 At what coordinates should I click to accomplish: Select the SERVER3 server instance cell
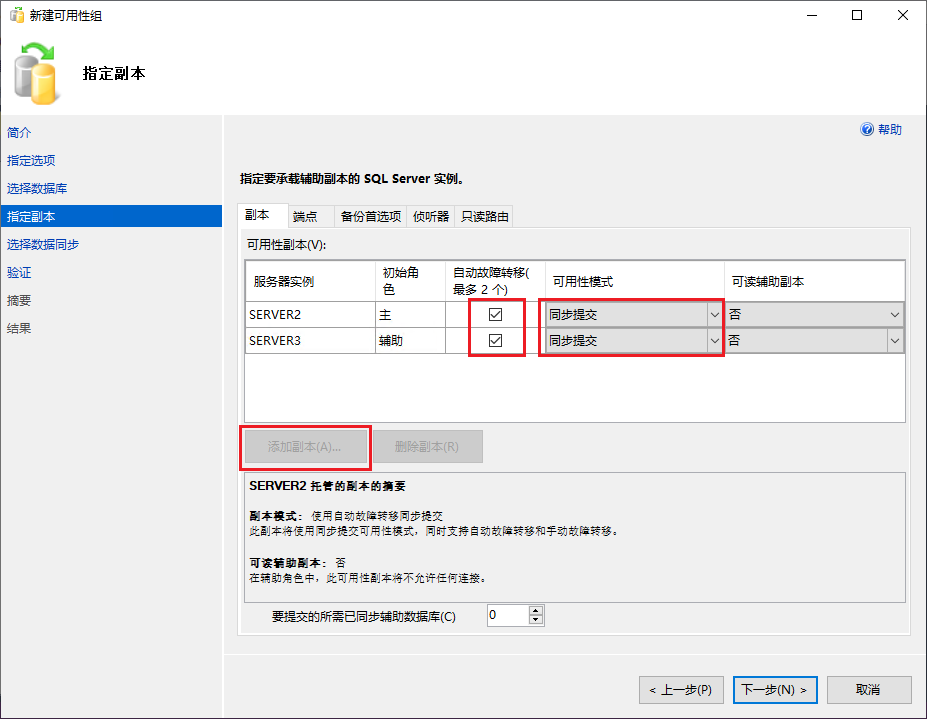pyautogui.click(x=310, y=341)
